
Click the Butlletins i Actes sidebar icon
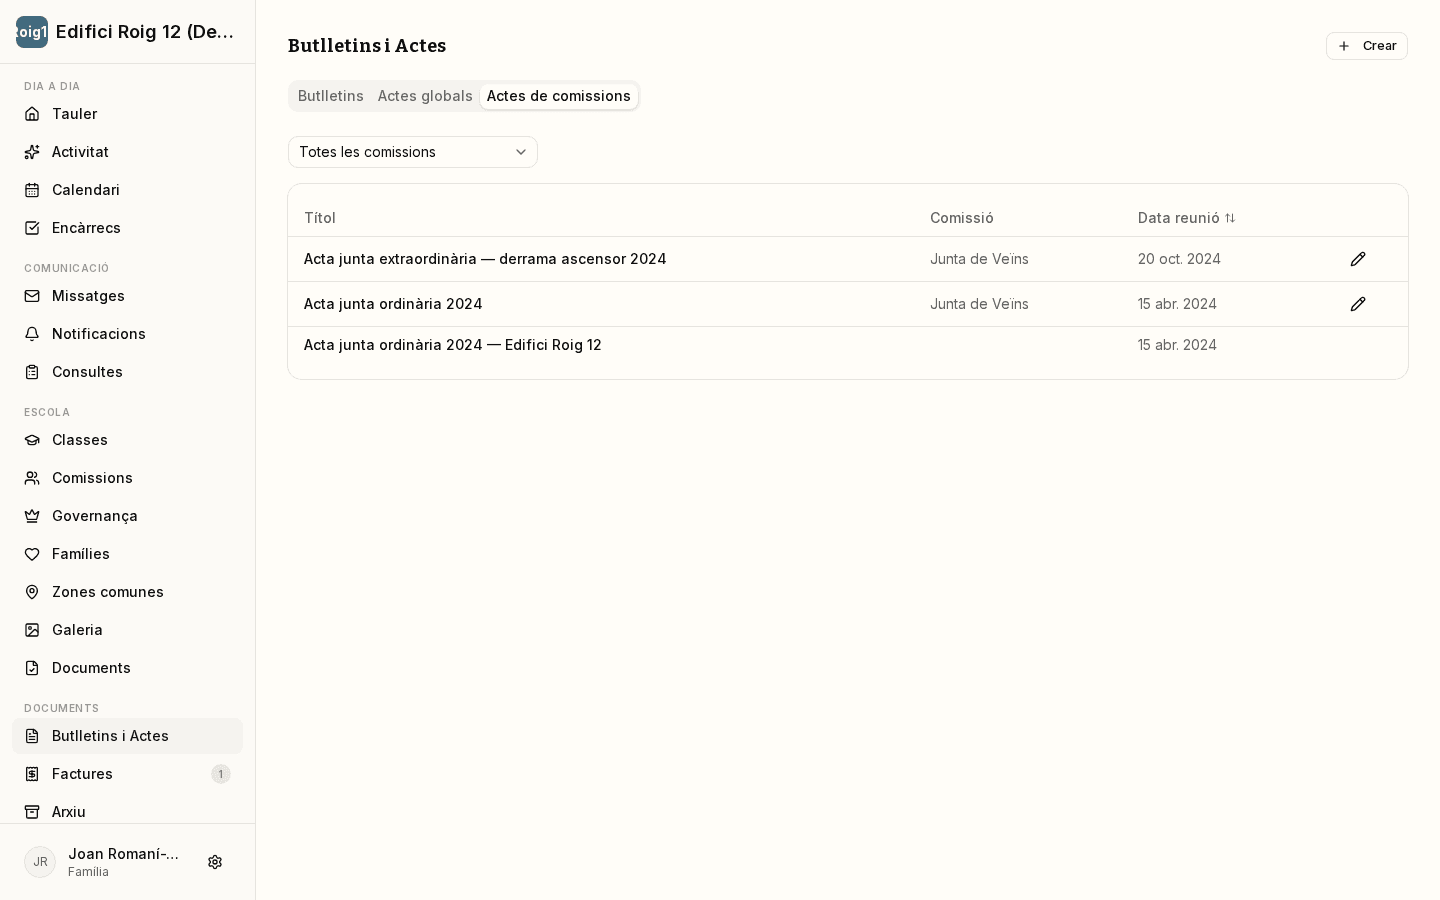pyautogui.click(x=32, y=736)
